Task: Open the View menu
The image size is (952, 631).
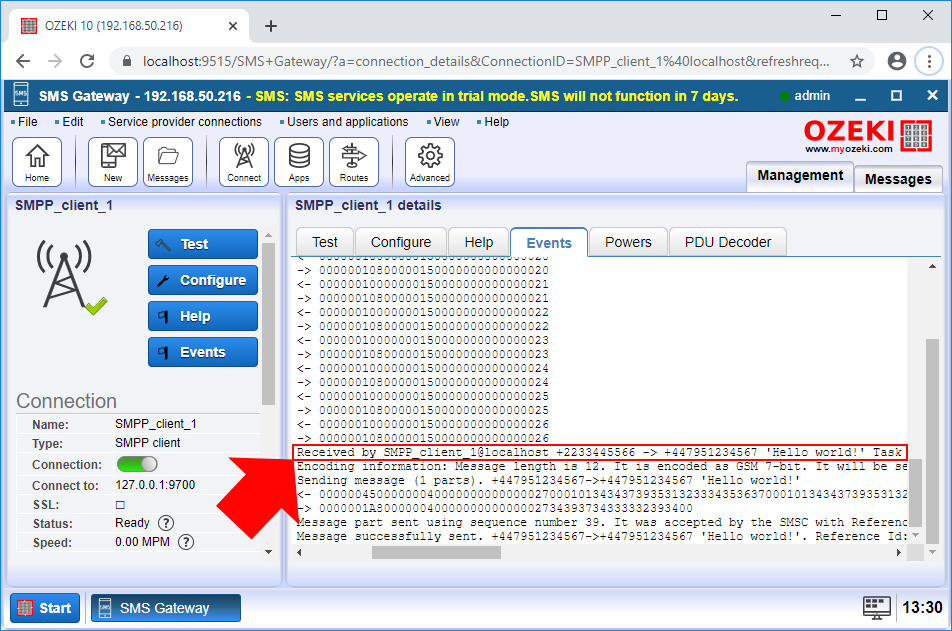Action: tap(446, 122)
